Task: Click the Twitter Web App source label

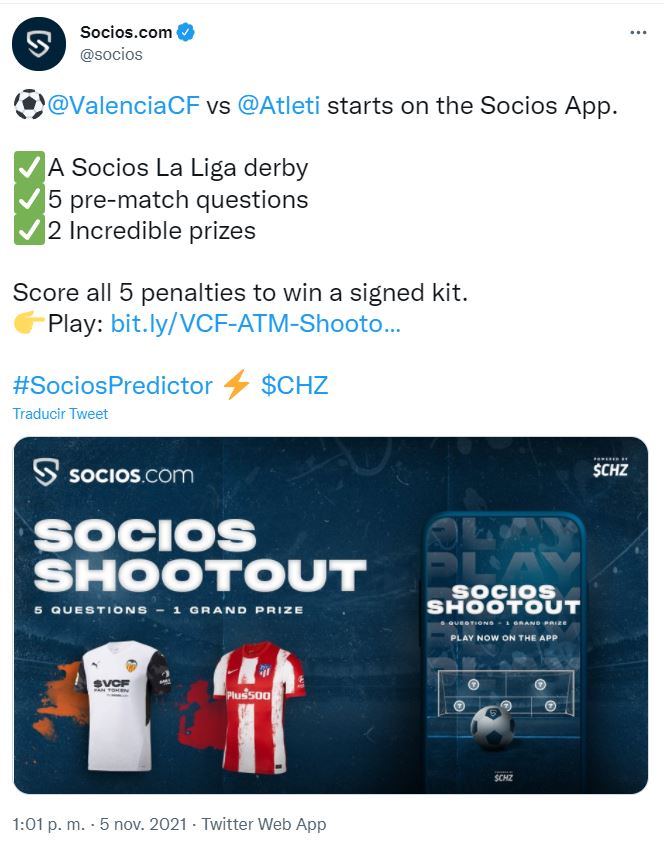Action: tap(264, 824)
